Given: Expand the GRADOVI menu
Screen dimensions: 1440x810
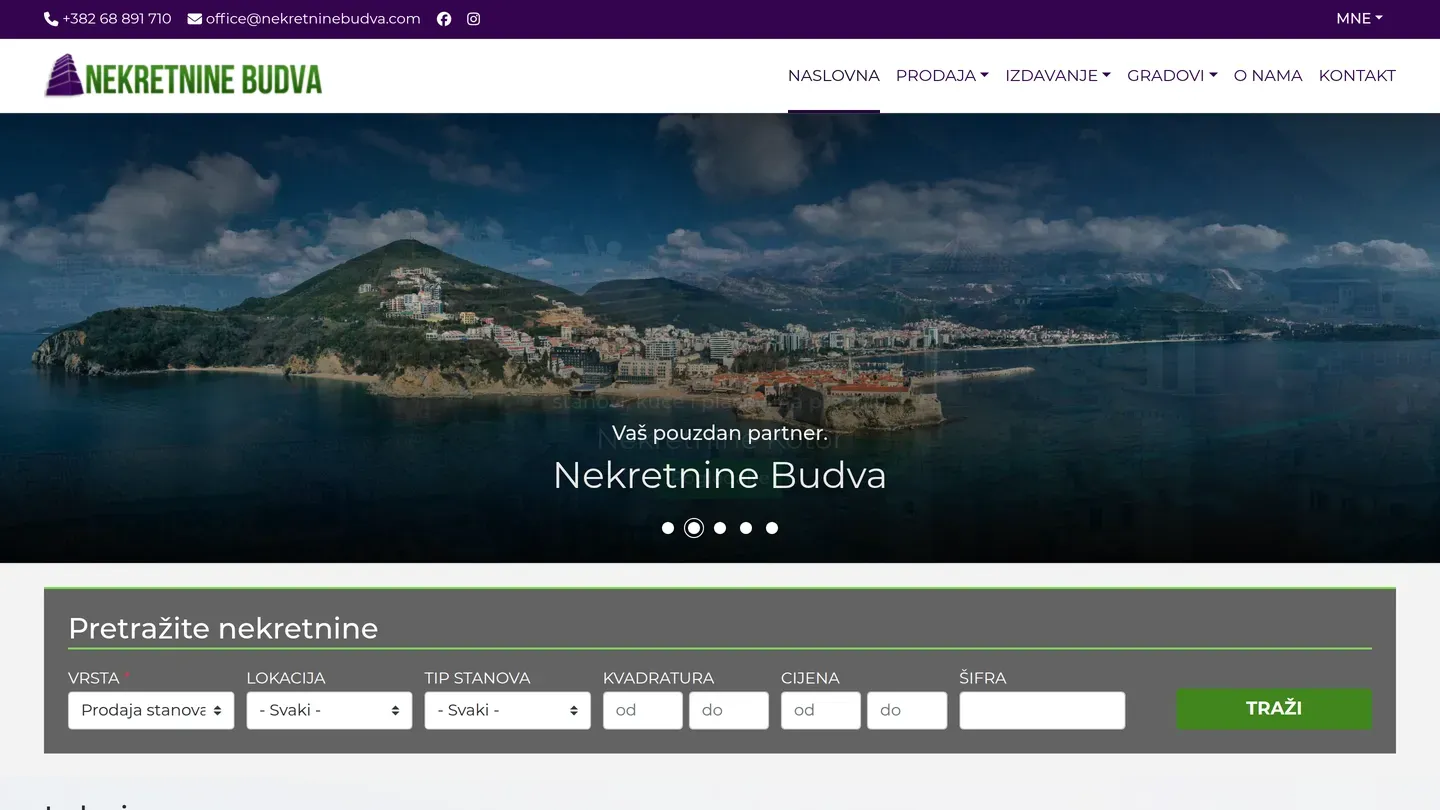Looking at the screenshot, I should click(1172, 76).
